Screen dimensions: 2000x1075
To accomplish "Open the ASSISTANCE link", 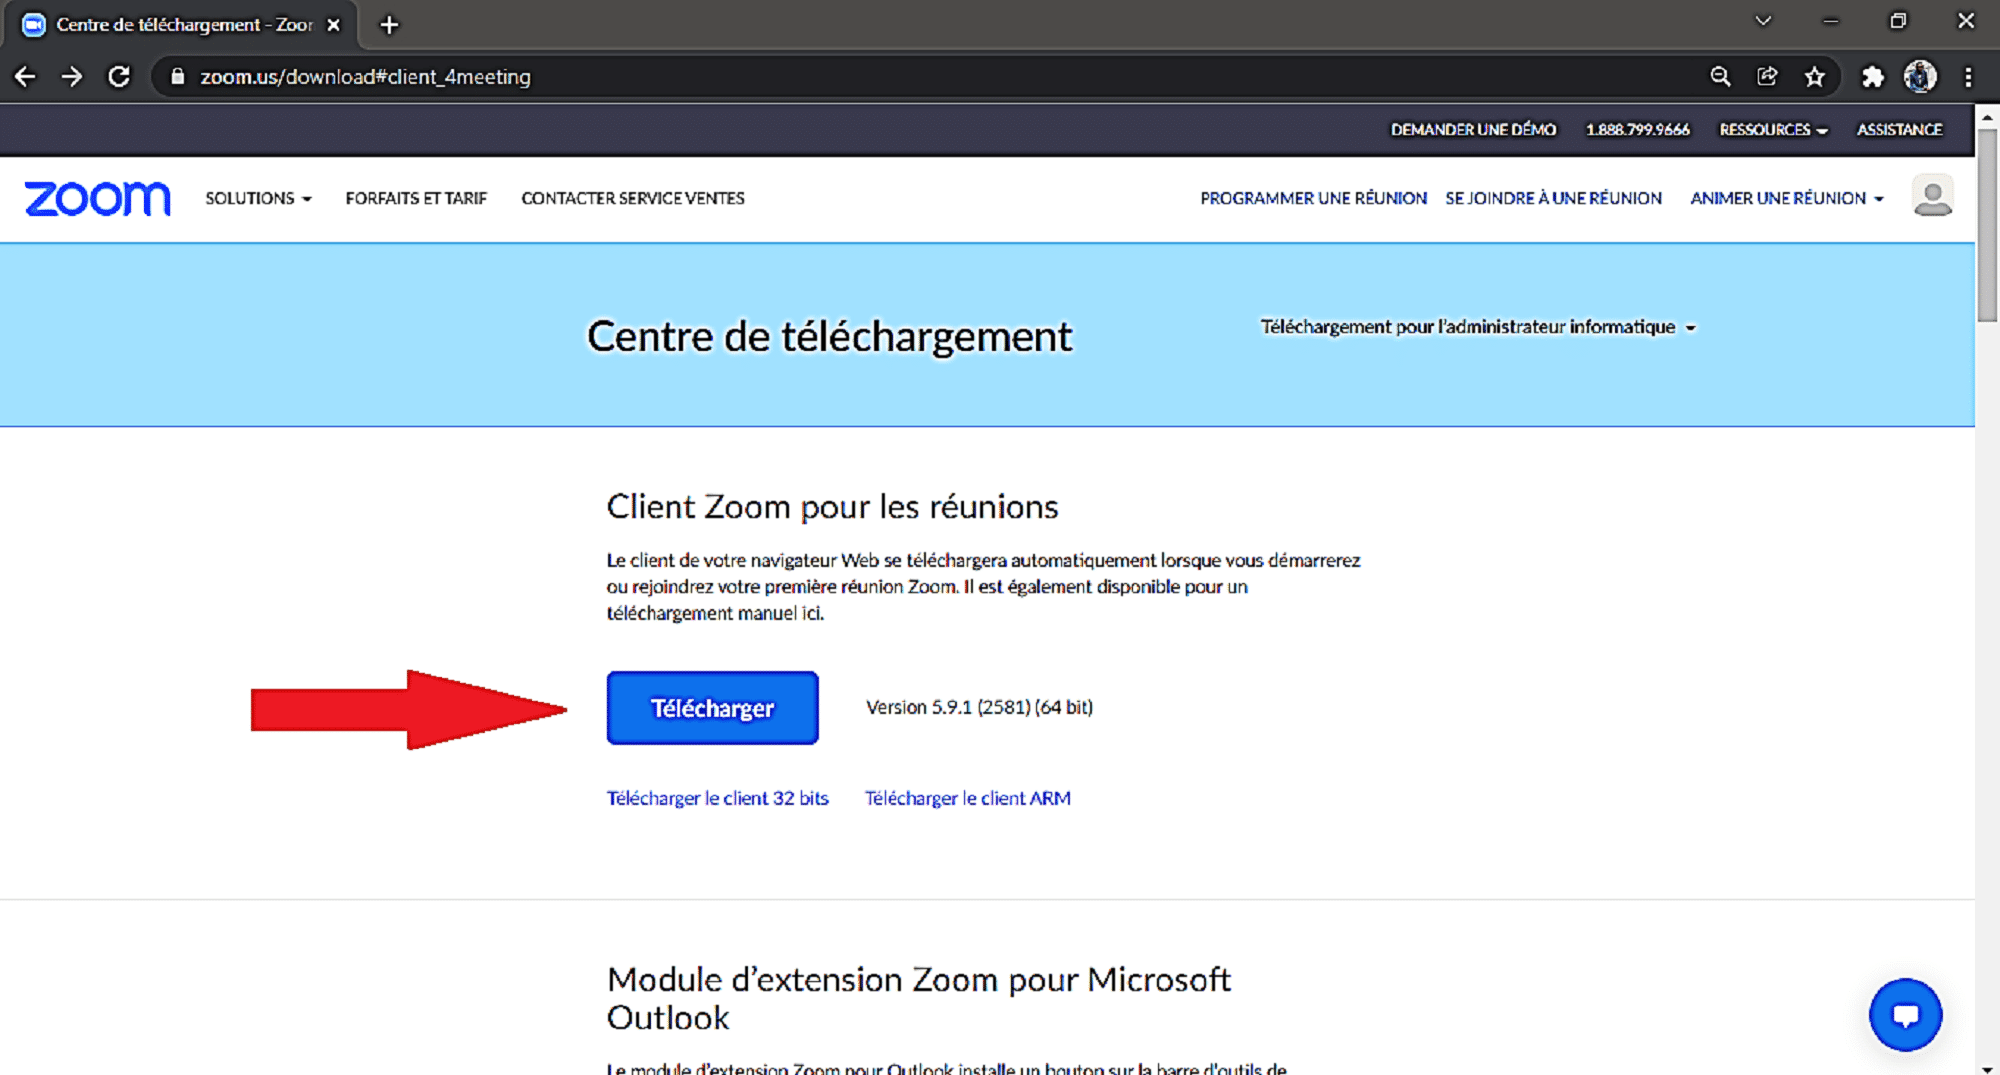I will (x=1899, y=130).
